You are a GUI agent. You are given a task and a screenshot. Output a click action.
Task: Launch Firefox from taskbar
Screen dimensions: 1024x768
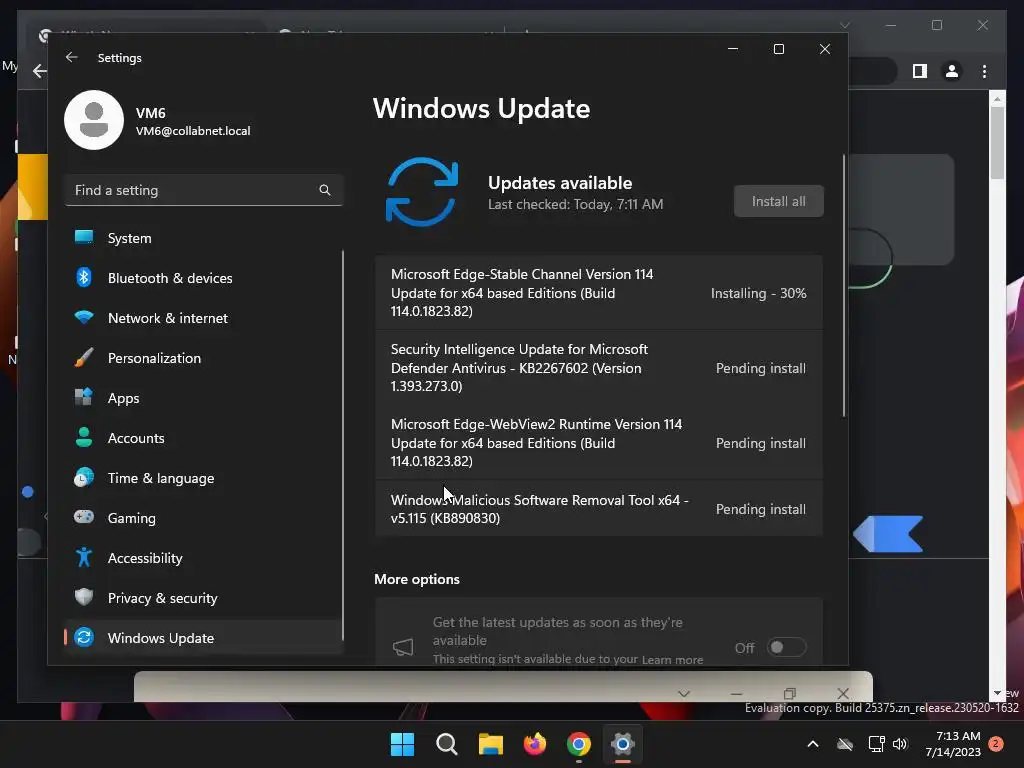point(535,744)
